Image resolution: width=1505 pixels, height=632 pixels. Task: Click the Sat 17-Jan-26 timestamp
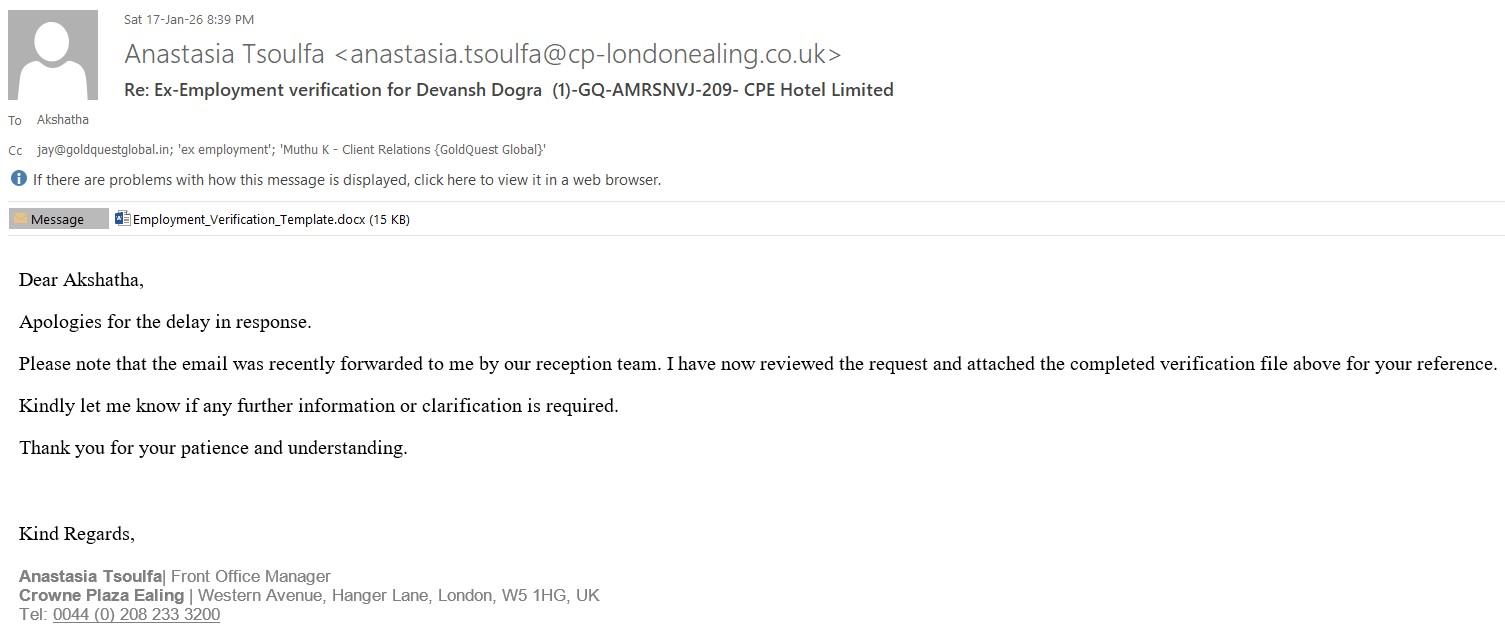coord(189,19)
